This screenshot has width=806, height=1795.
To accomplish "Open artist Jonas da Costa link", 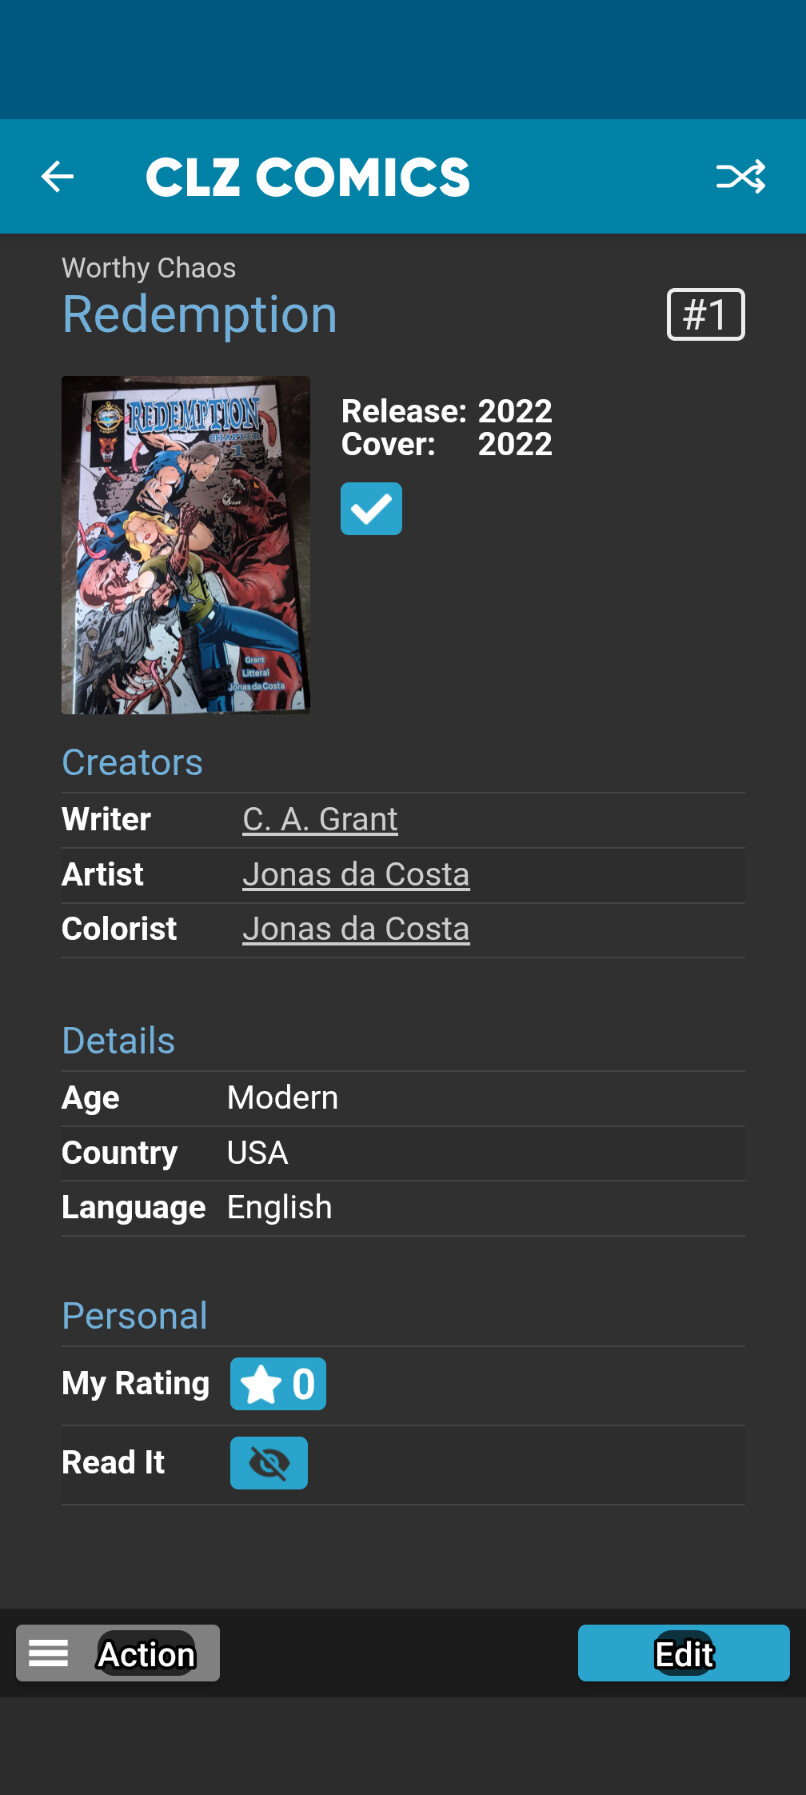I will pyautogui.click(x=356, y=875).
